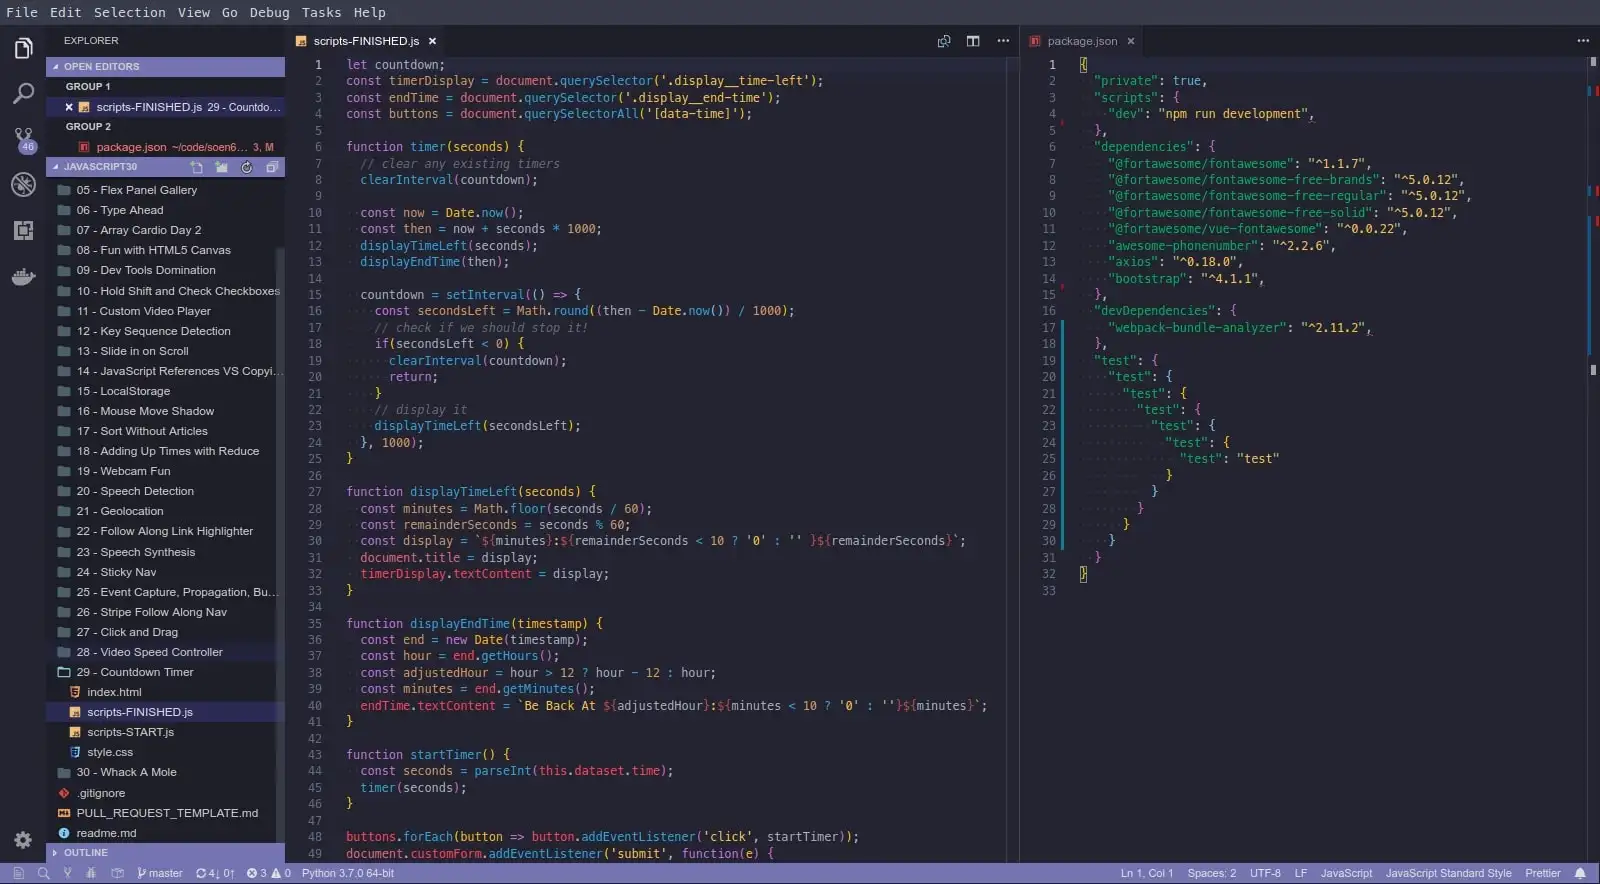Open the Docker view in activity bar
Viewport: 1600px width, 884px height.
coord(23,277)
